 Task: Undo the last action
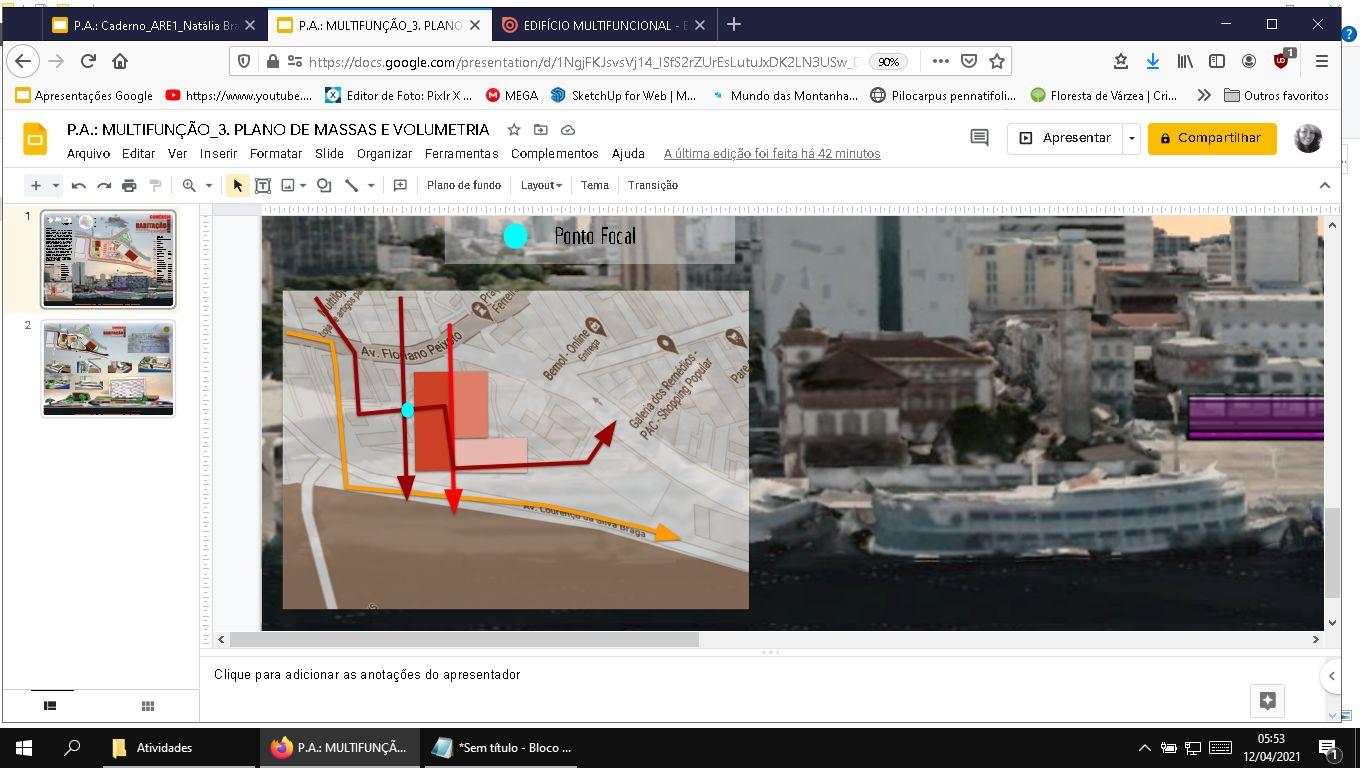[x=78, y=185]
